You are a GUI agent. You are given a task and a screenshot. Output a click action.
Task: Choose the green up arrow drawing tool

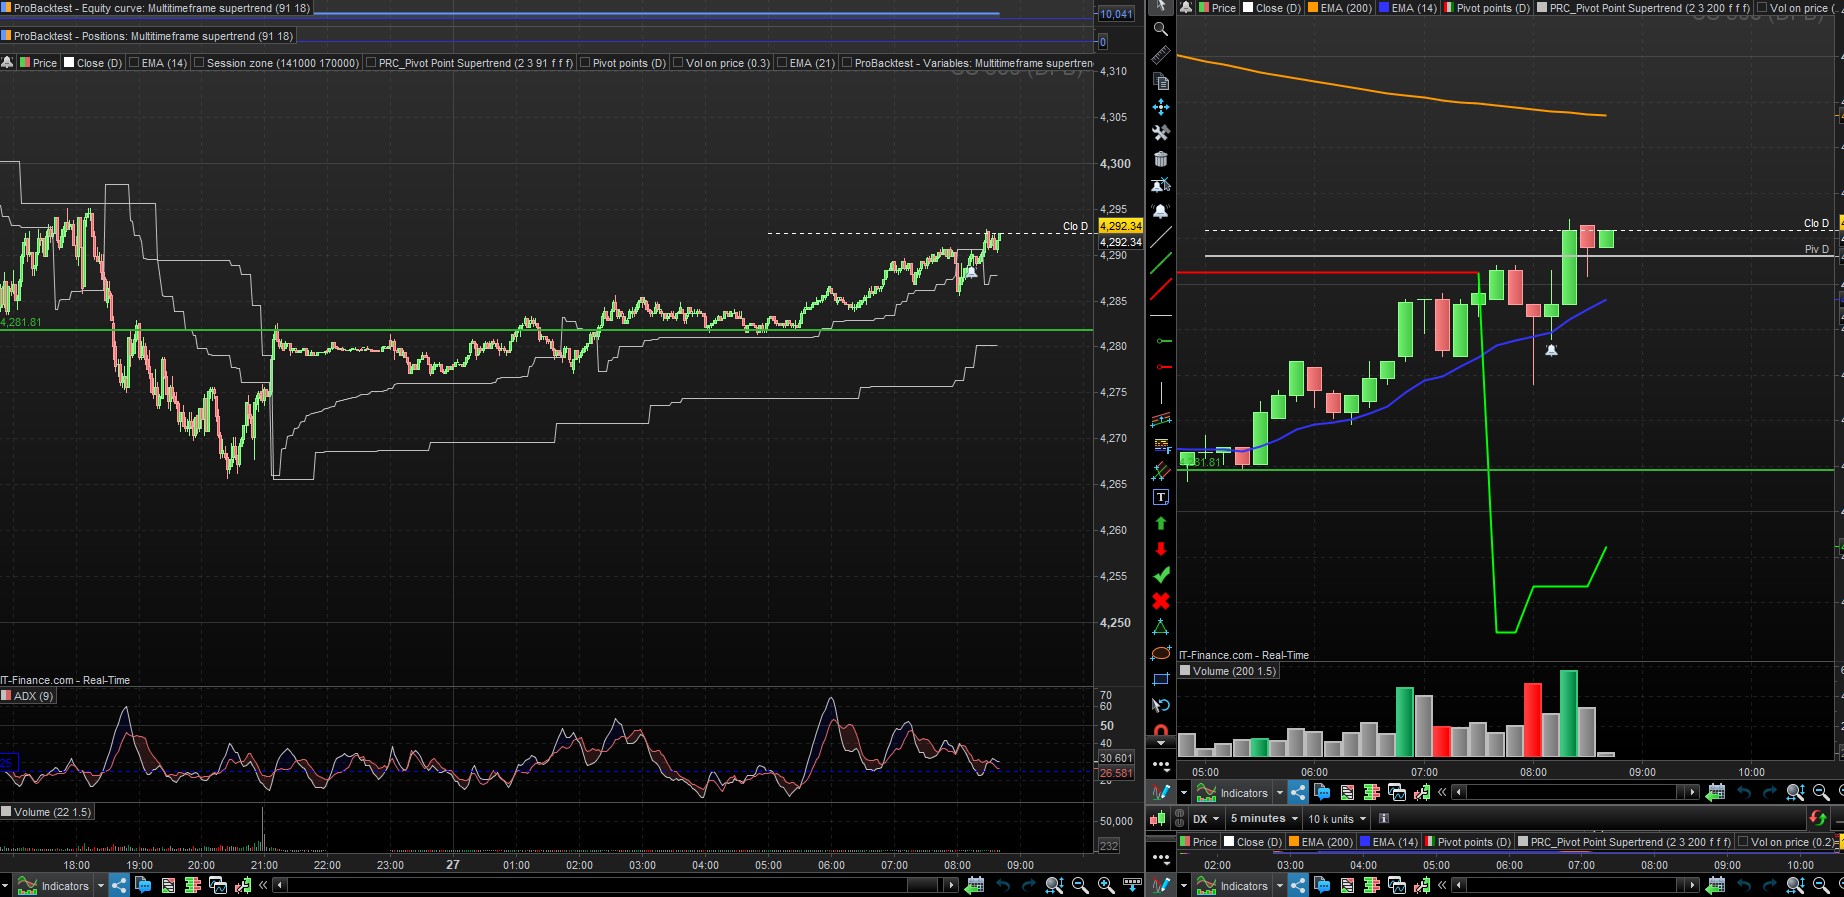(x=1160, y=523)
